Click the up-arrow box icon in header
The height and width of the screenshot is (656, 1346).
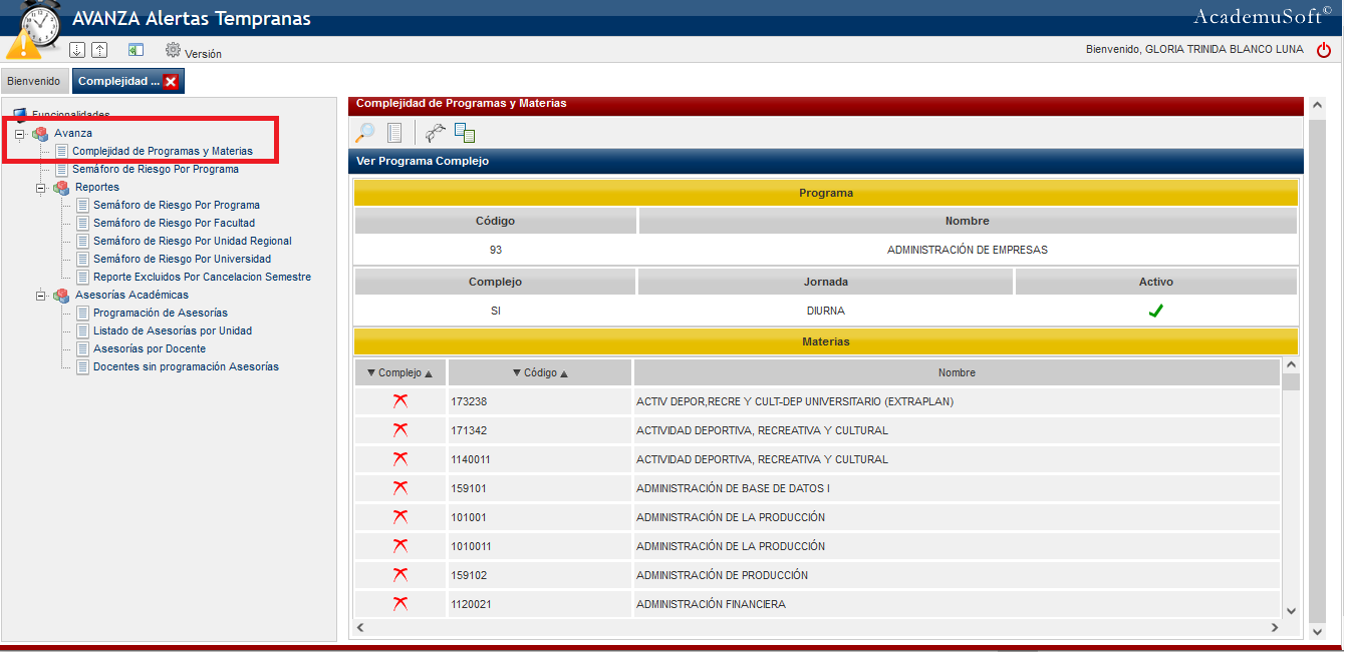pyautogui.click(x=99, y=51)
